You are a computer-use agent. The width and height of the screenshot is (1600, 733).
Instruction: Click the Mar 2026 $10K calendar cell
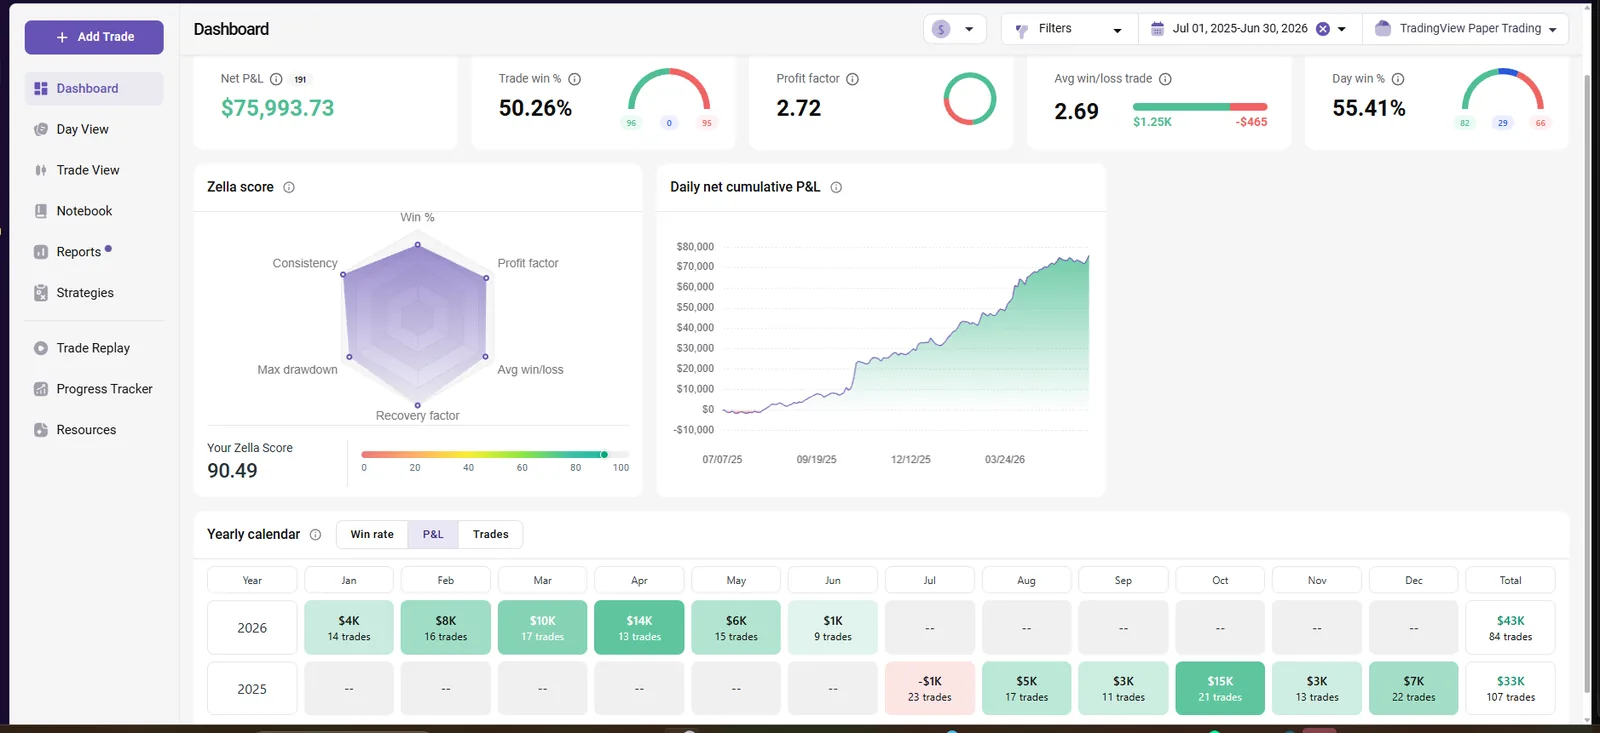(542, 628)
